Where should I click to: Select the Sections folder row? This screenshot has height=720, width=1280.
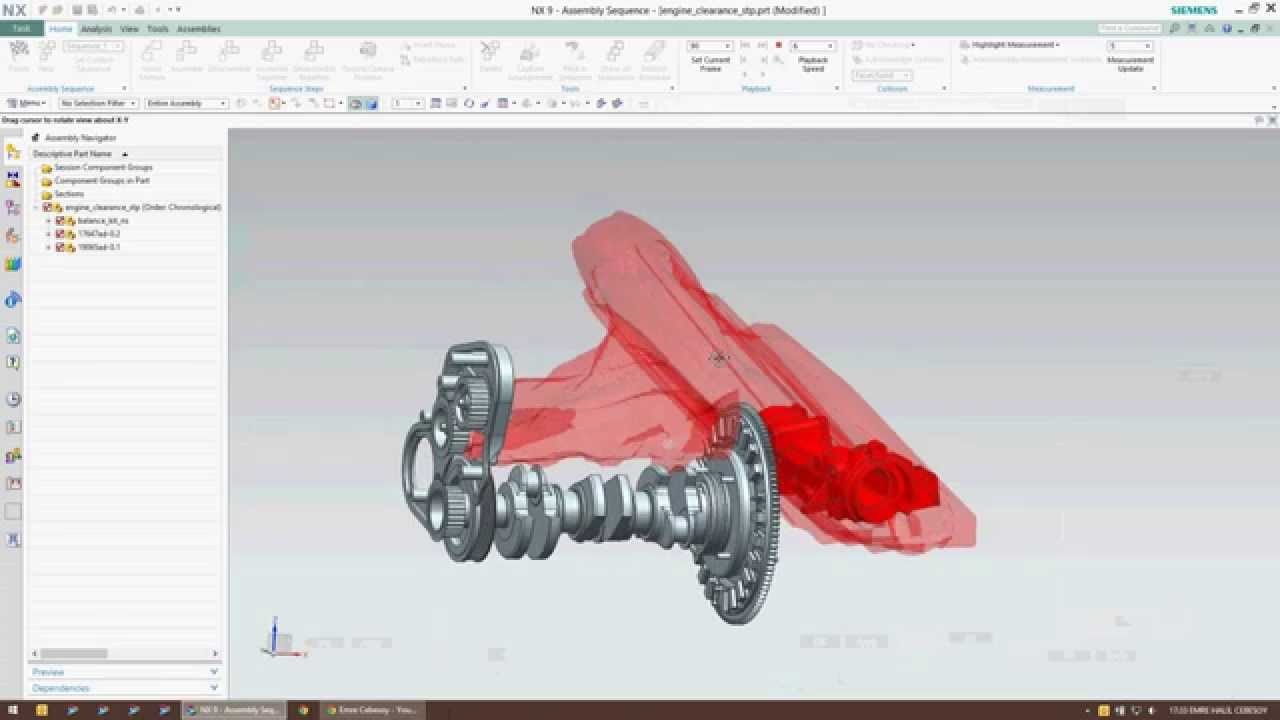[69, 194]
